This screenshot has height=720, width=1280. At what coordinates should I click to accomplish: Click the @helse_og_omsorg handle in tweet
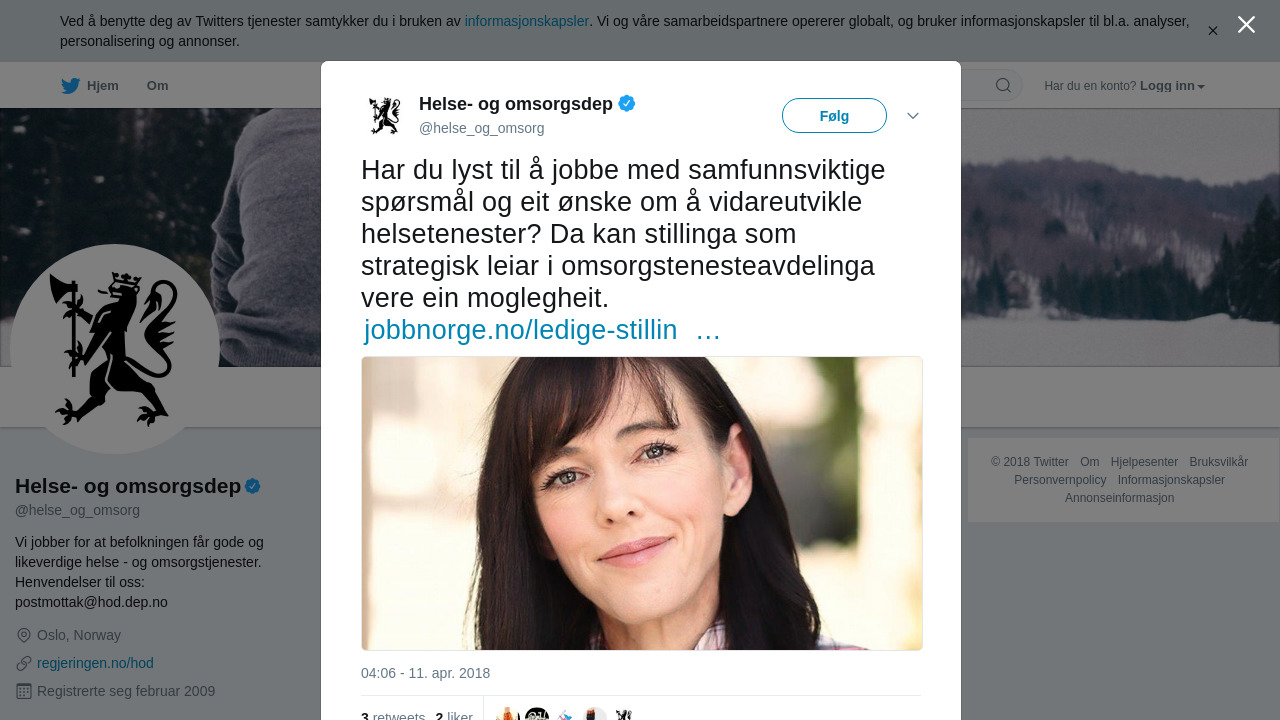pos(482,128)
